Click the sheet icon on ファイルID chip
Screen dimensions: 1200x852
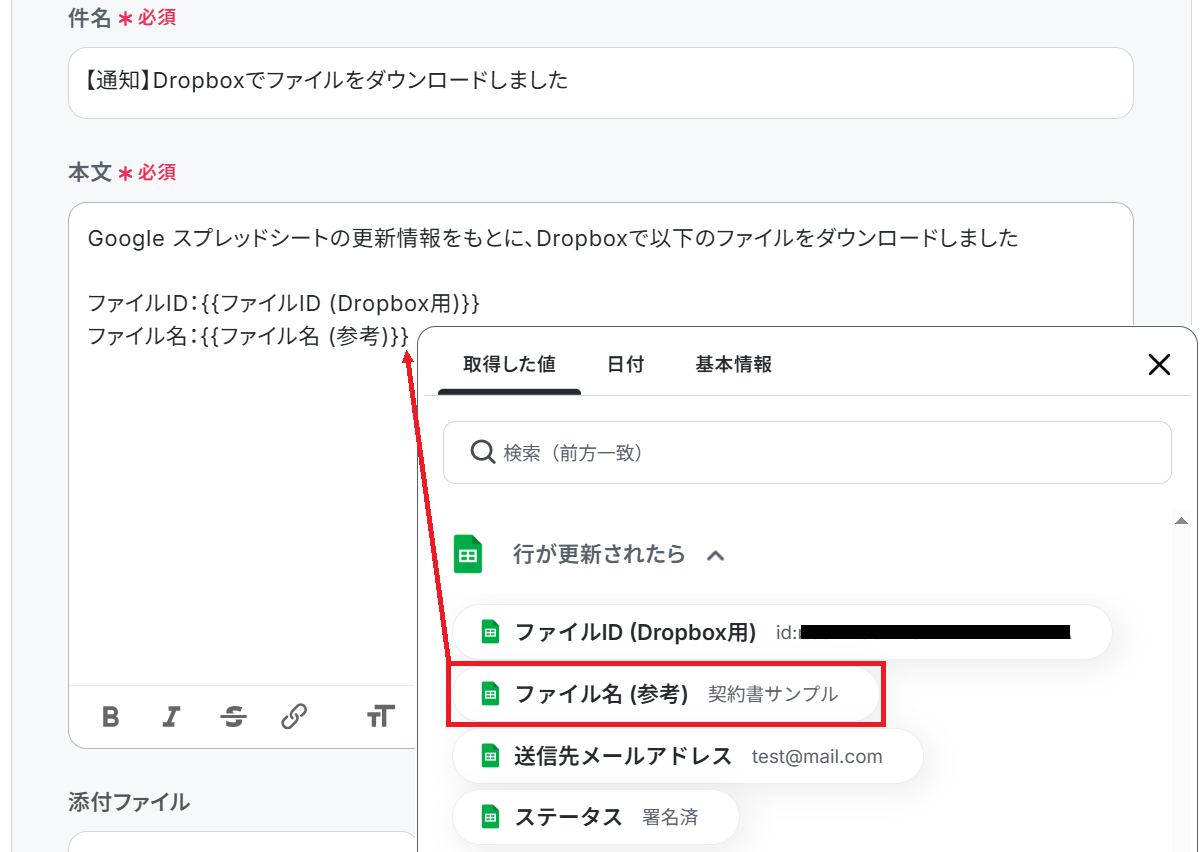tap(490, 632)
